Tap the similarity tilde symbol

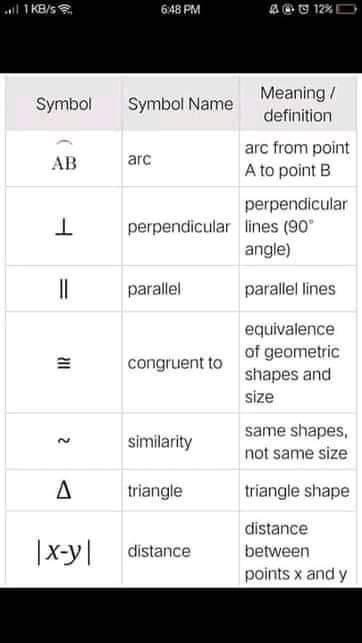pos(64,441)
